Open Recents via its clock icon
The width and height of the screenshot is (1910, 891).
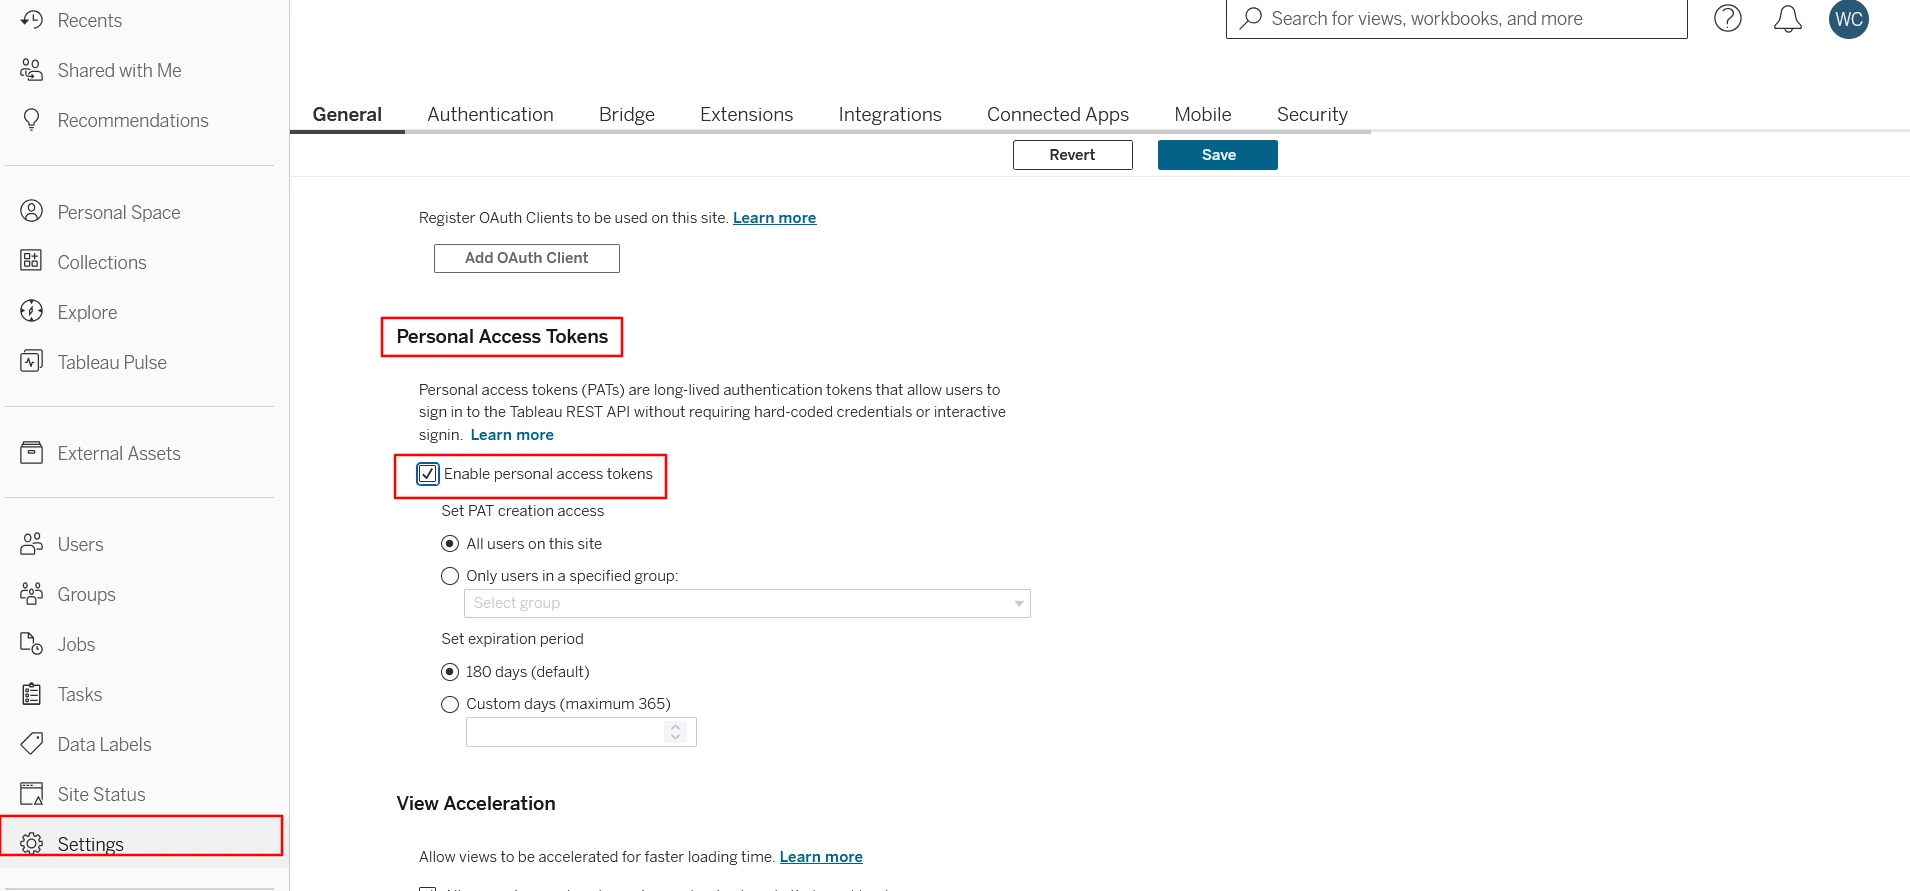32,20
